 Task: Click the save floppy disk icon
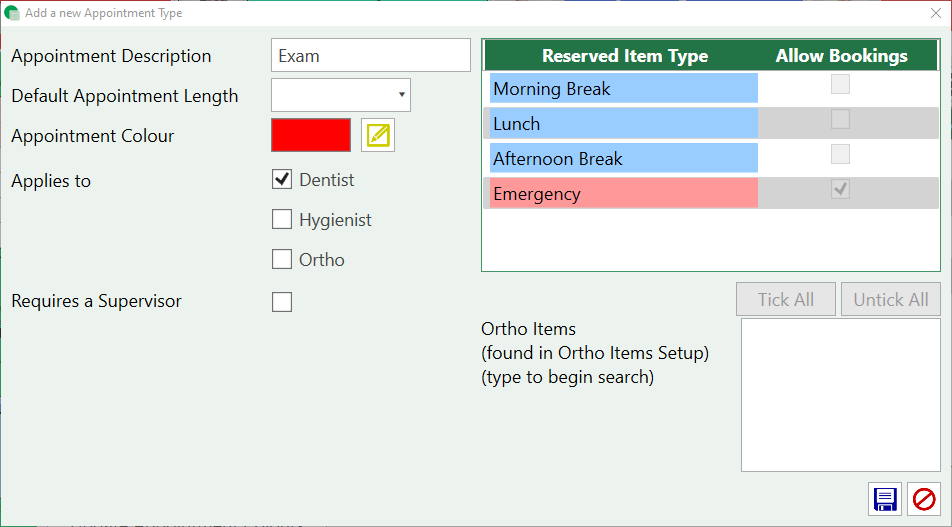coord(885,499)
